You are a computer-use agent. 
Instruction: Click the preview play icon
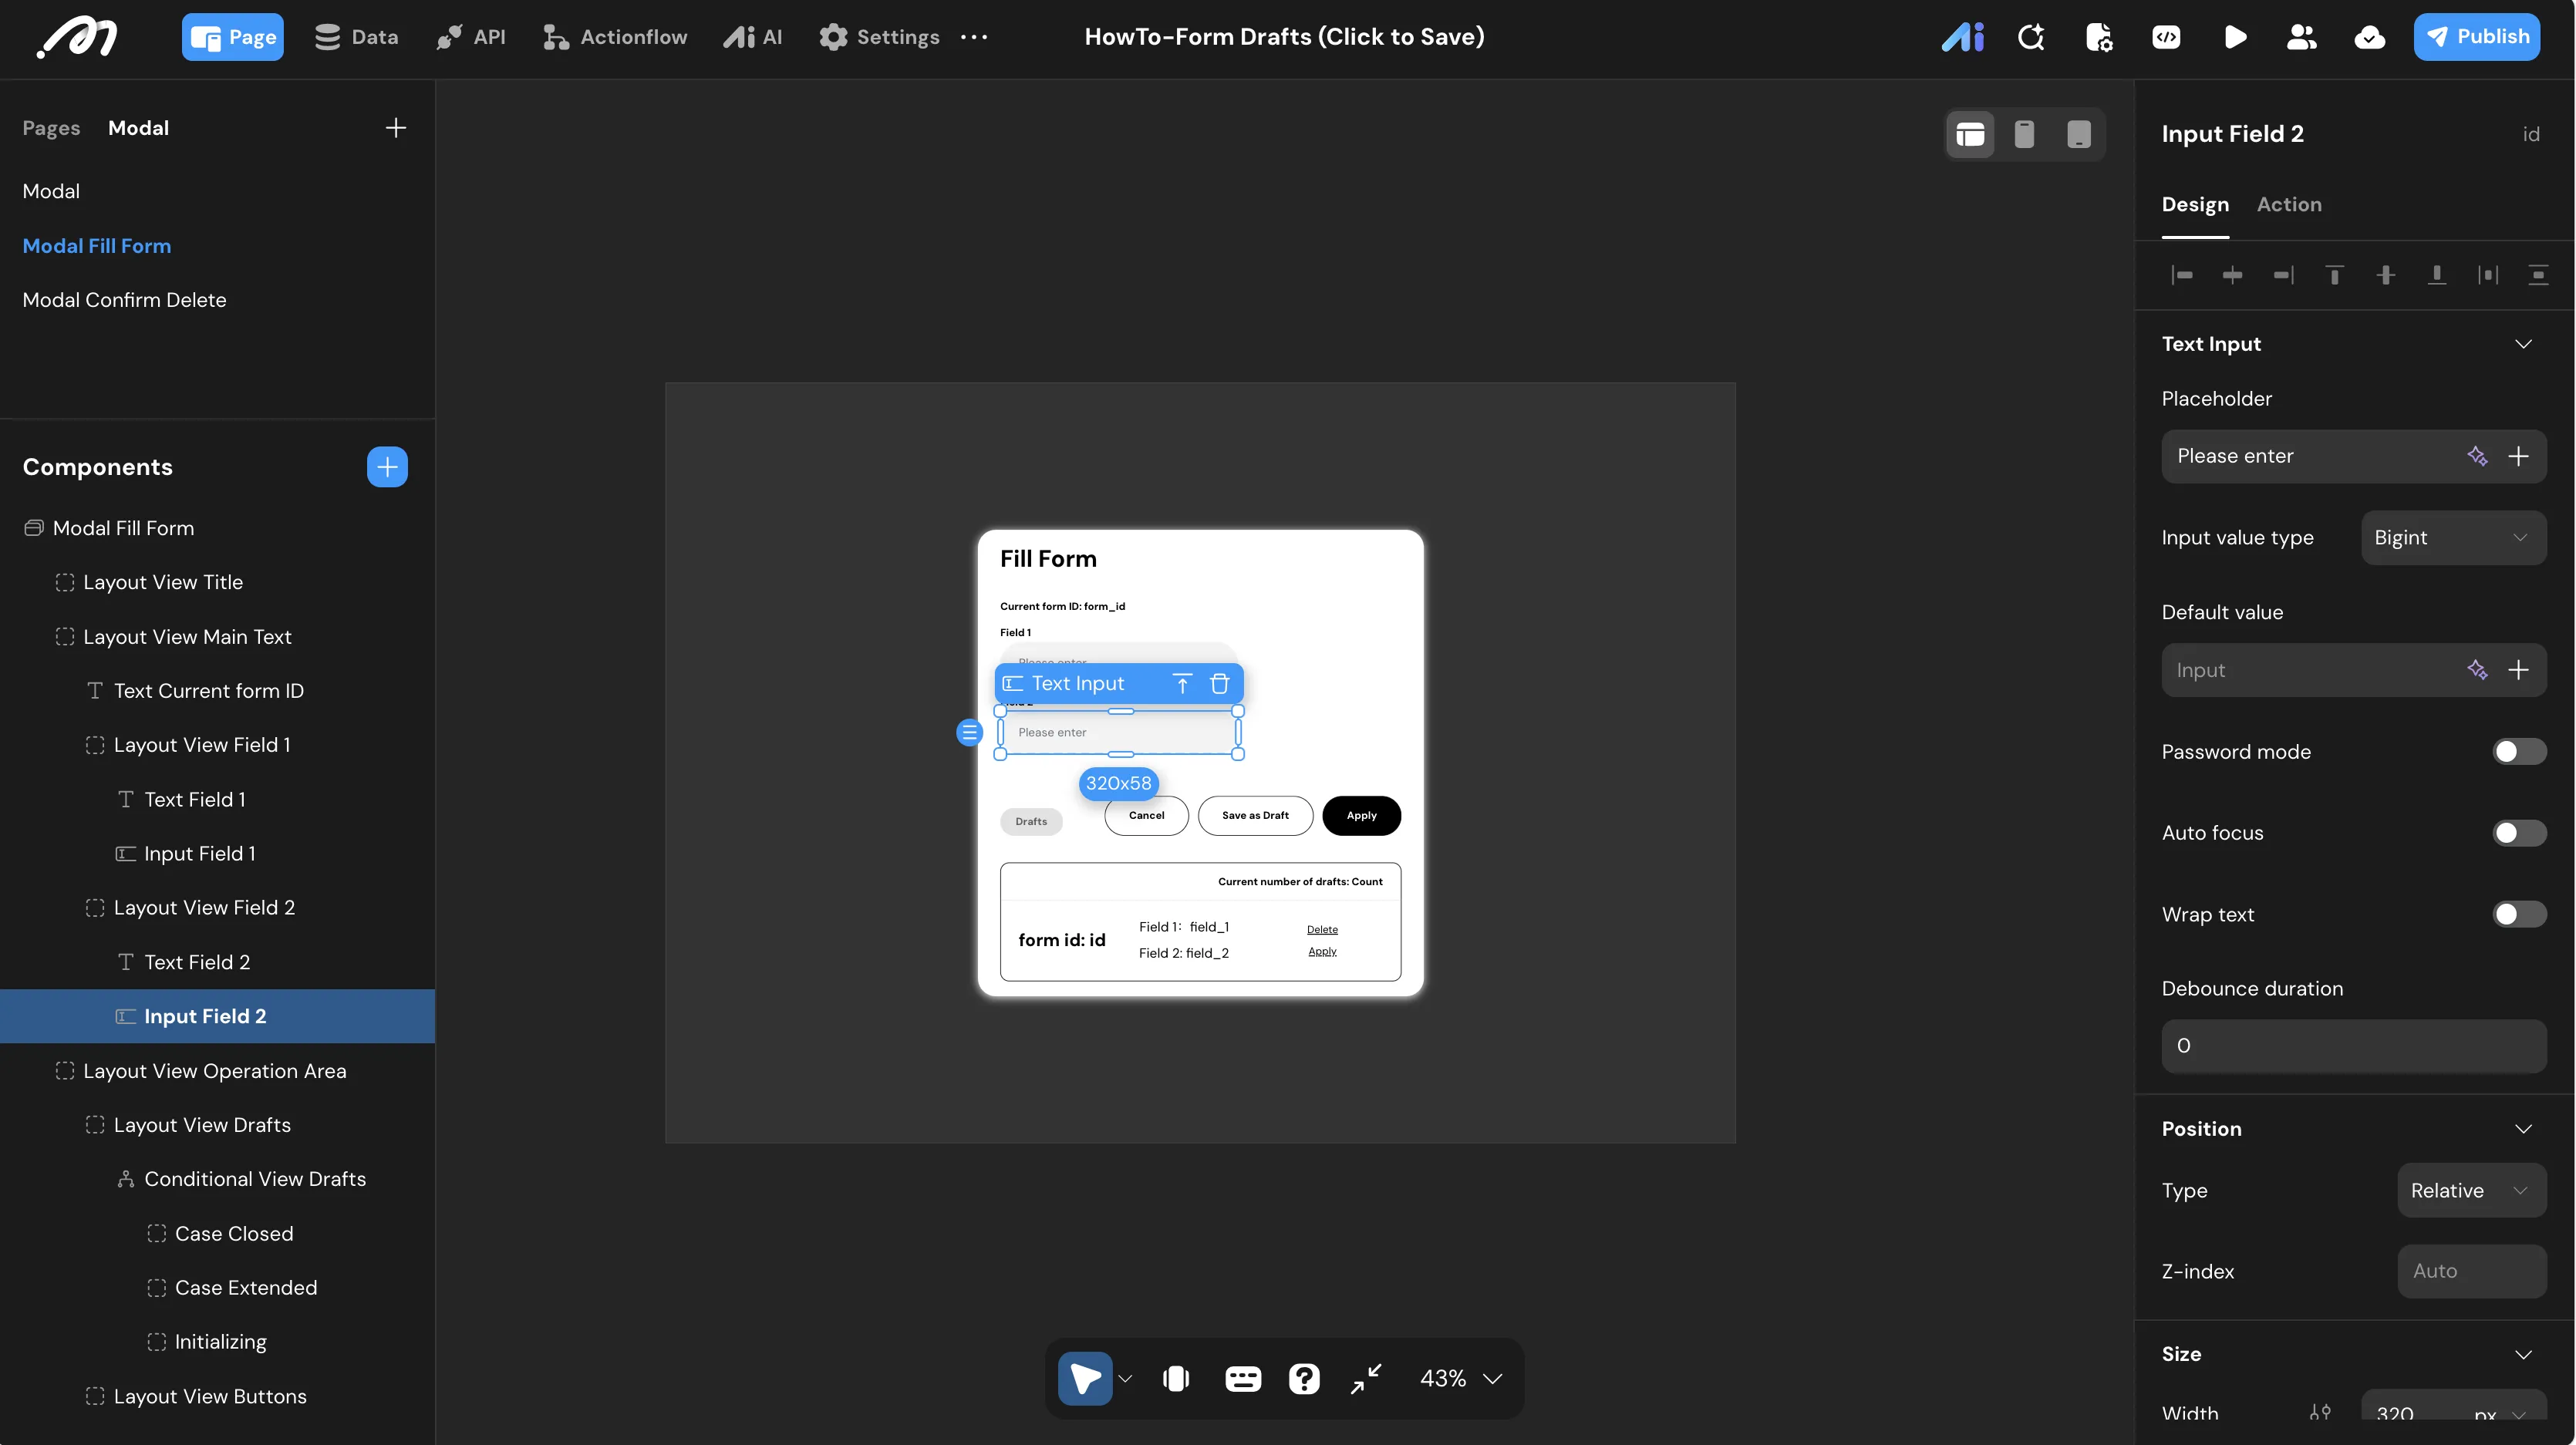(2235, 37)
